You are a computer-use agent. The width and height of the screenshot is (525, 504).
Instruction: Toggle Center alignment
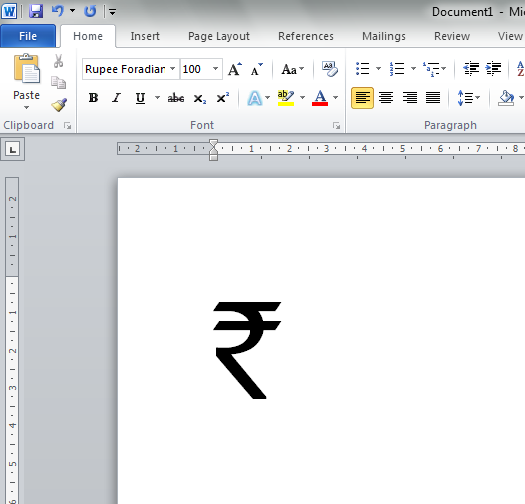[386, 98]
